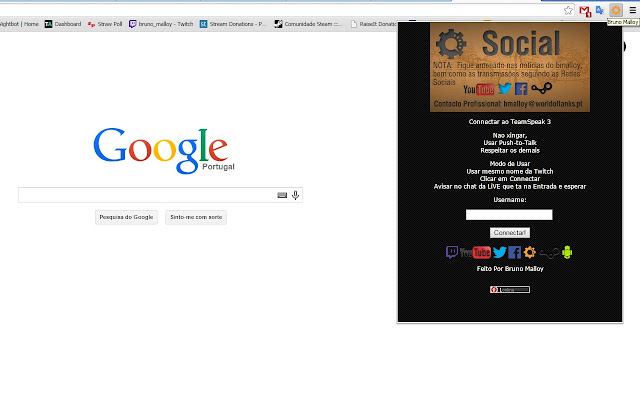Viewport: 640px width, 400px height.
Task: Focus the Username input field
Action: (509, 215)
